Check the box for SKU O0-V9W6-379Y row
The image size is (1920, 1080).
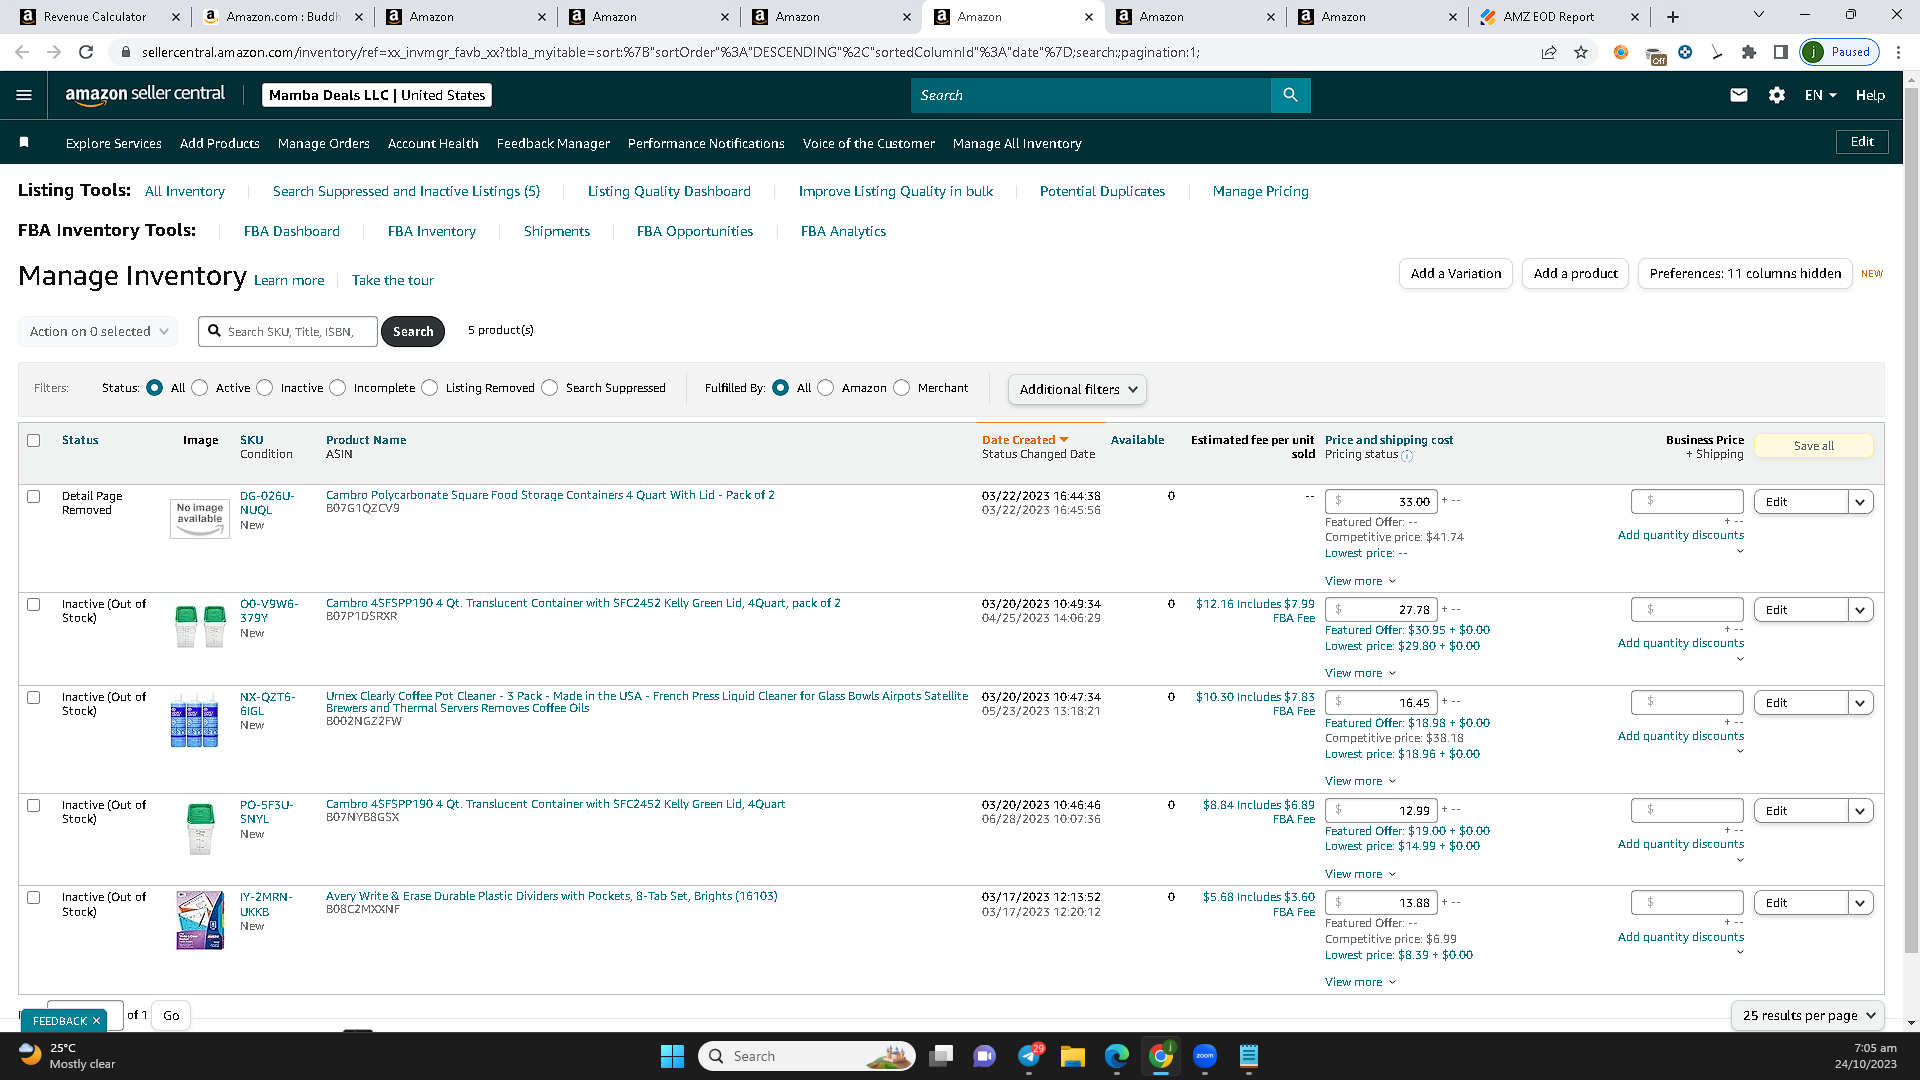coord(34,605)
